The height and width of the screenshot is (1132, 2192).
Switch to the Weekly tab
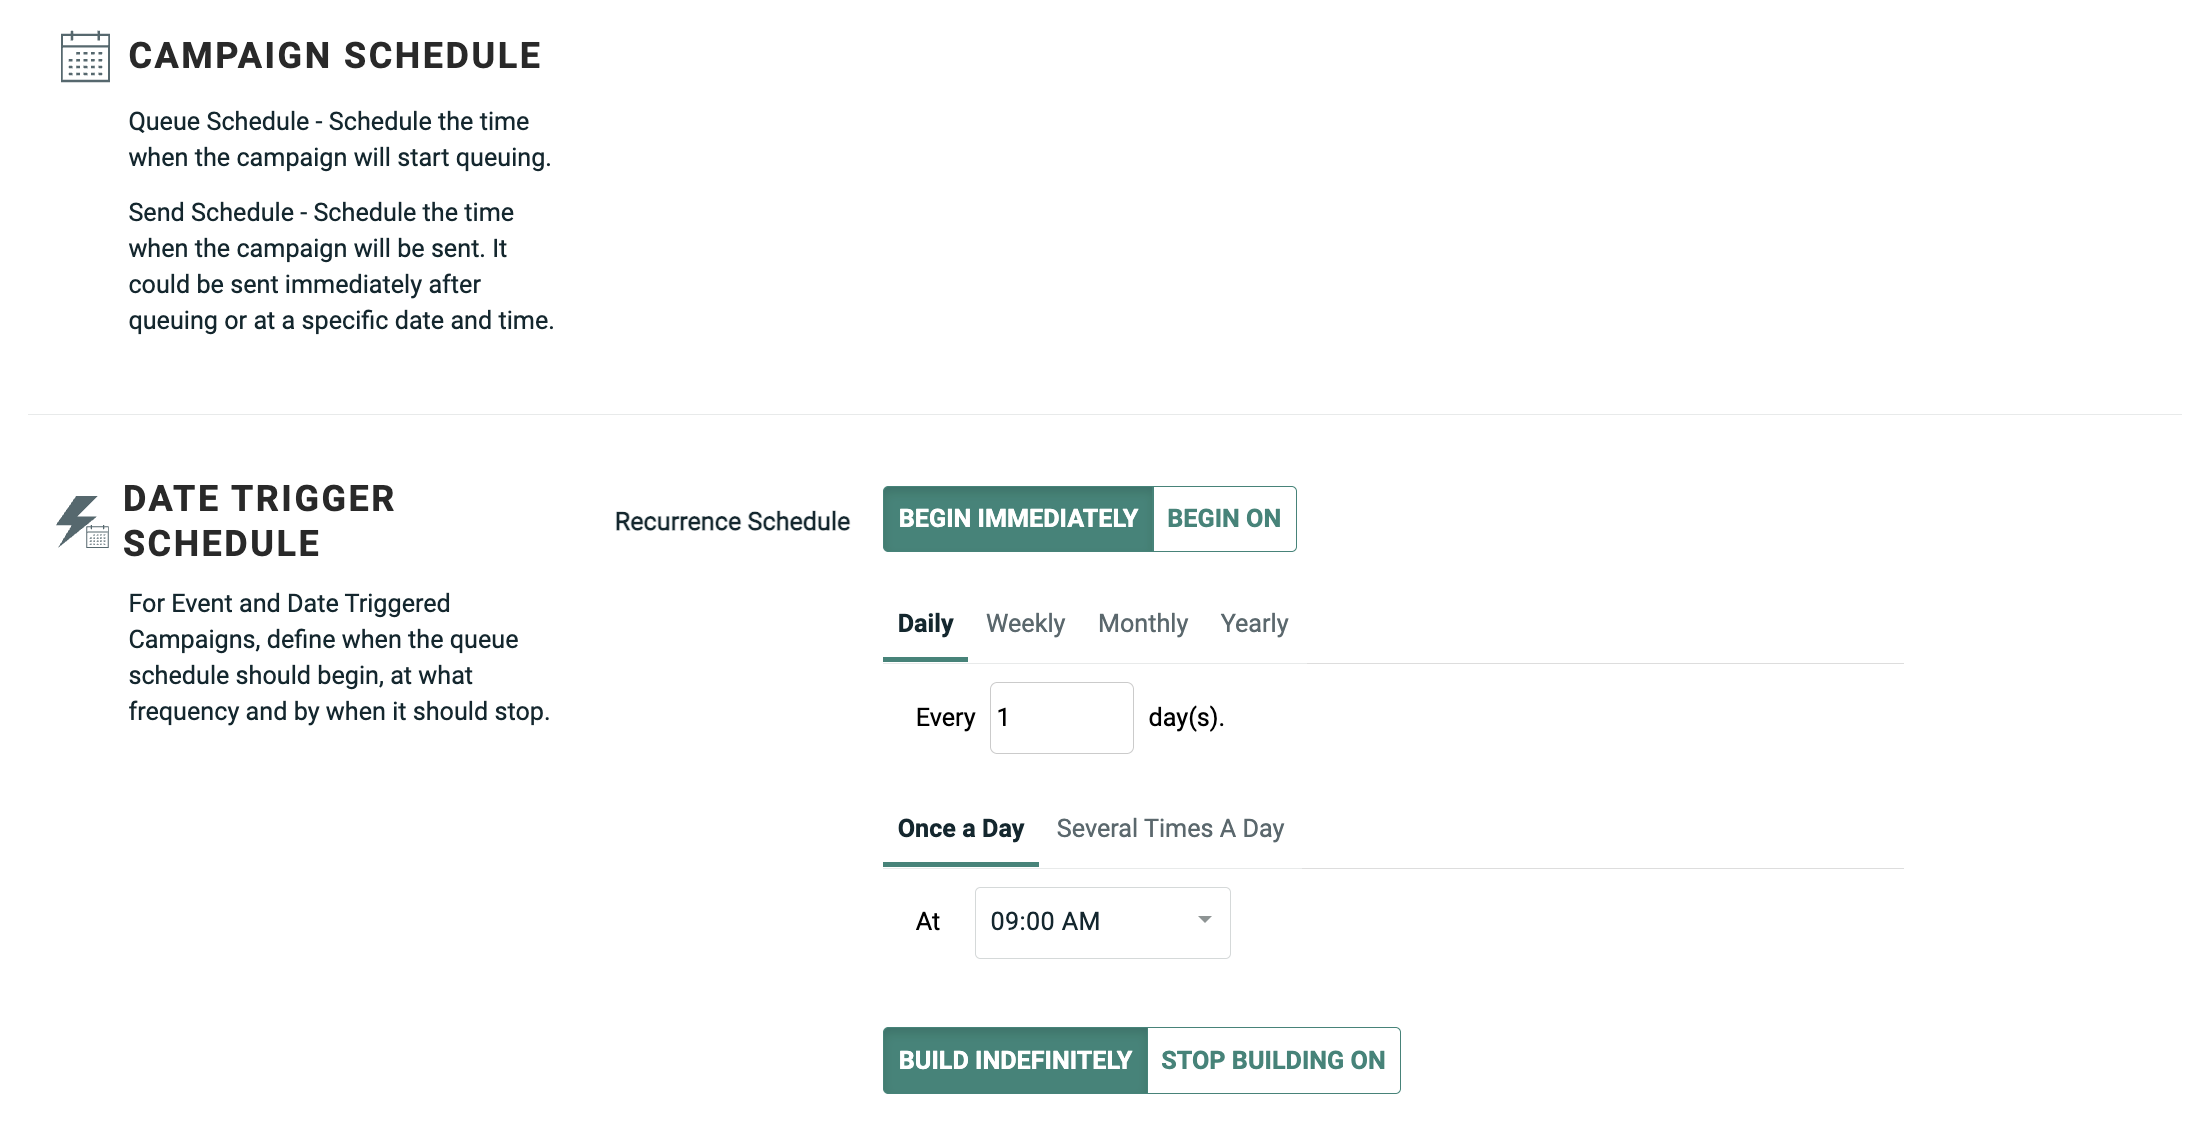(1025, 624)
